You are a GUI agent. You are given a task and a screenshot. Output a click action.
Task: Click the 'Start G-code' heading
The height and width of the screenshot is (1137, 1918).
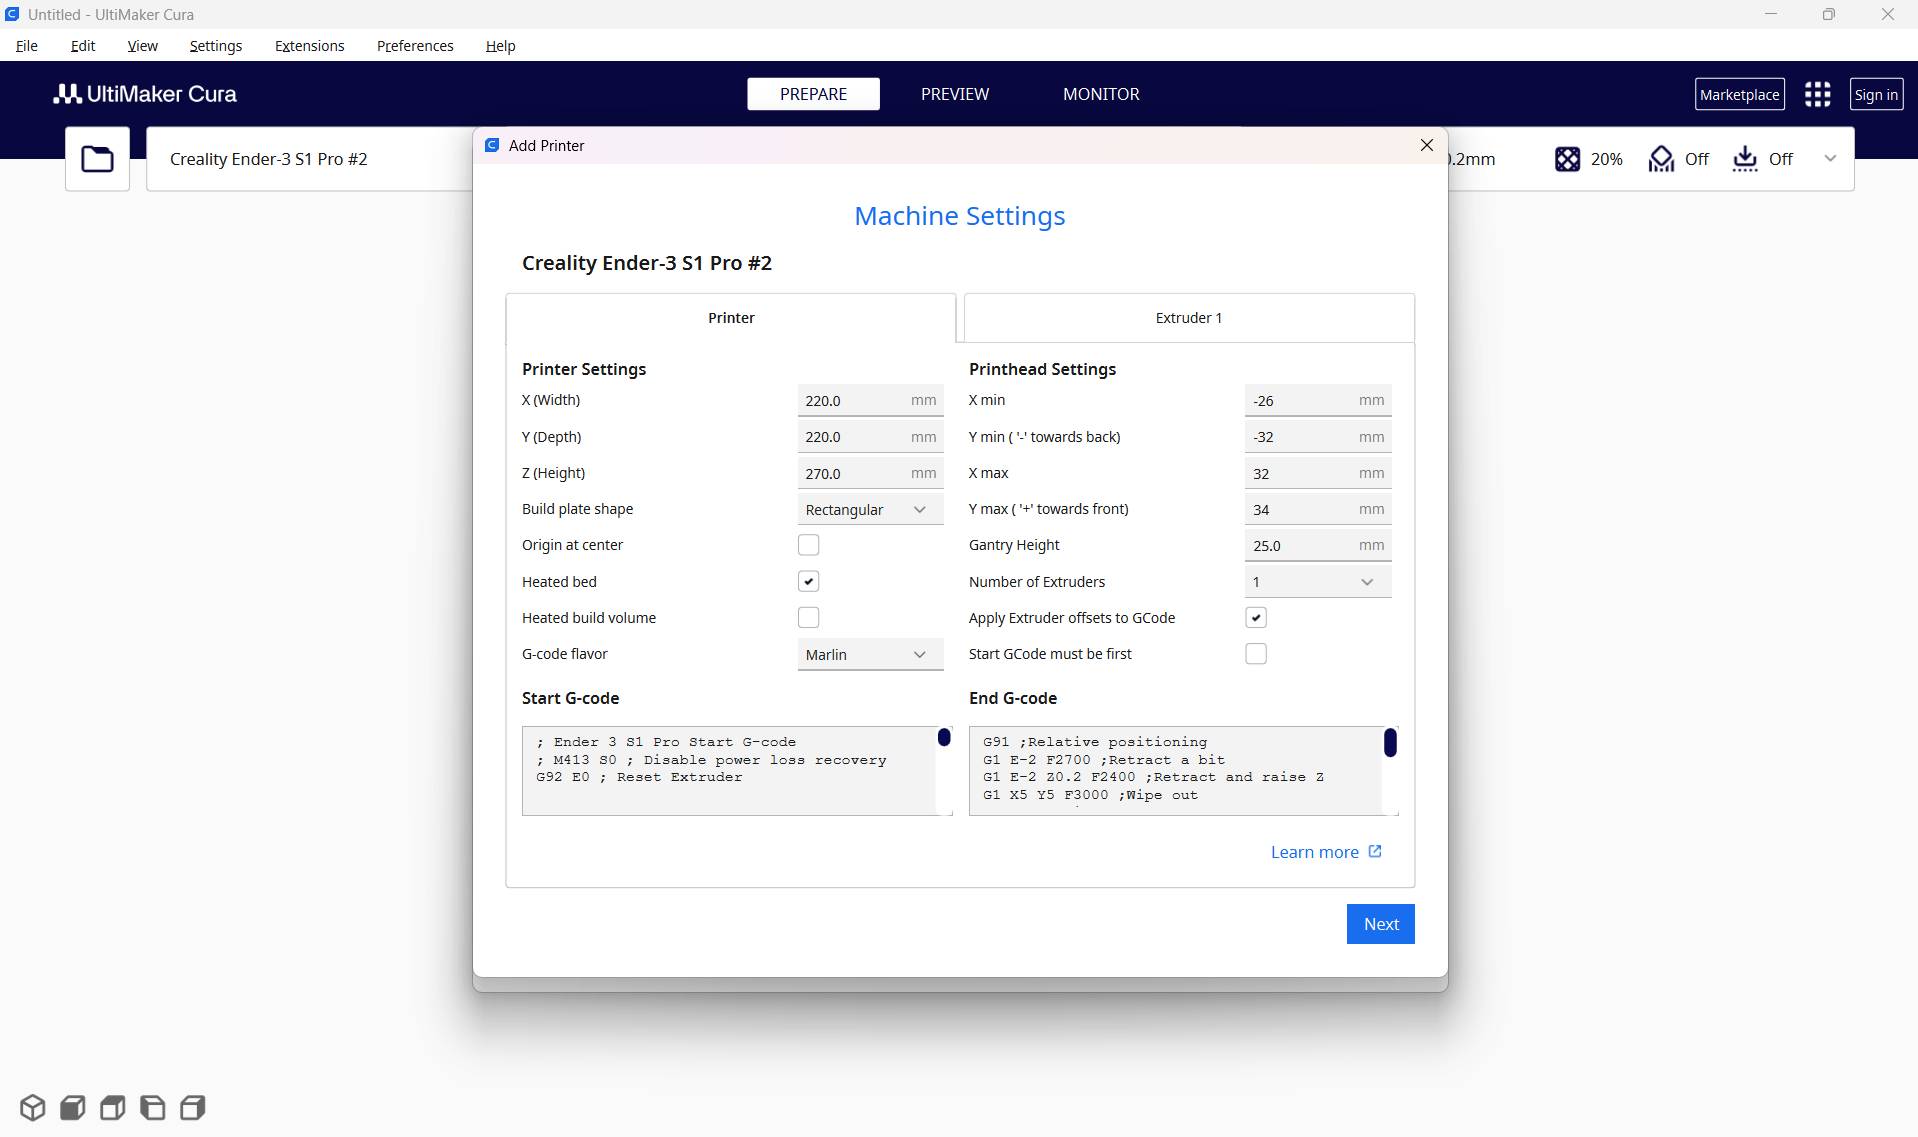570,698
